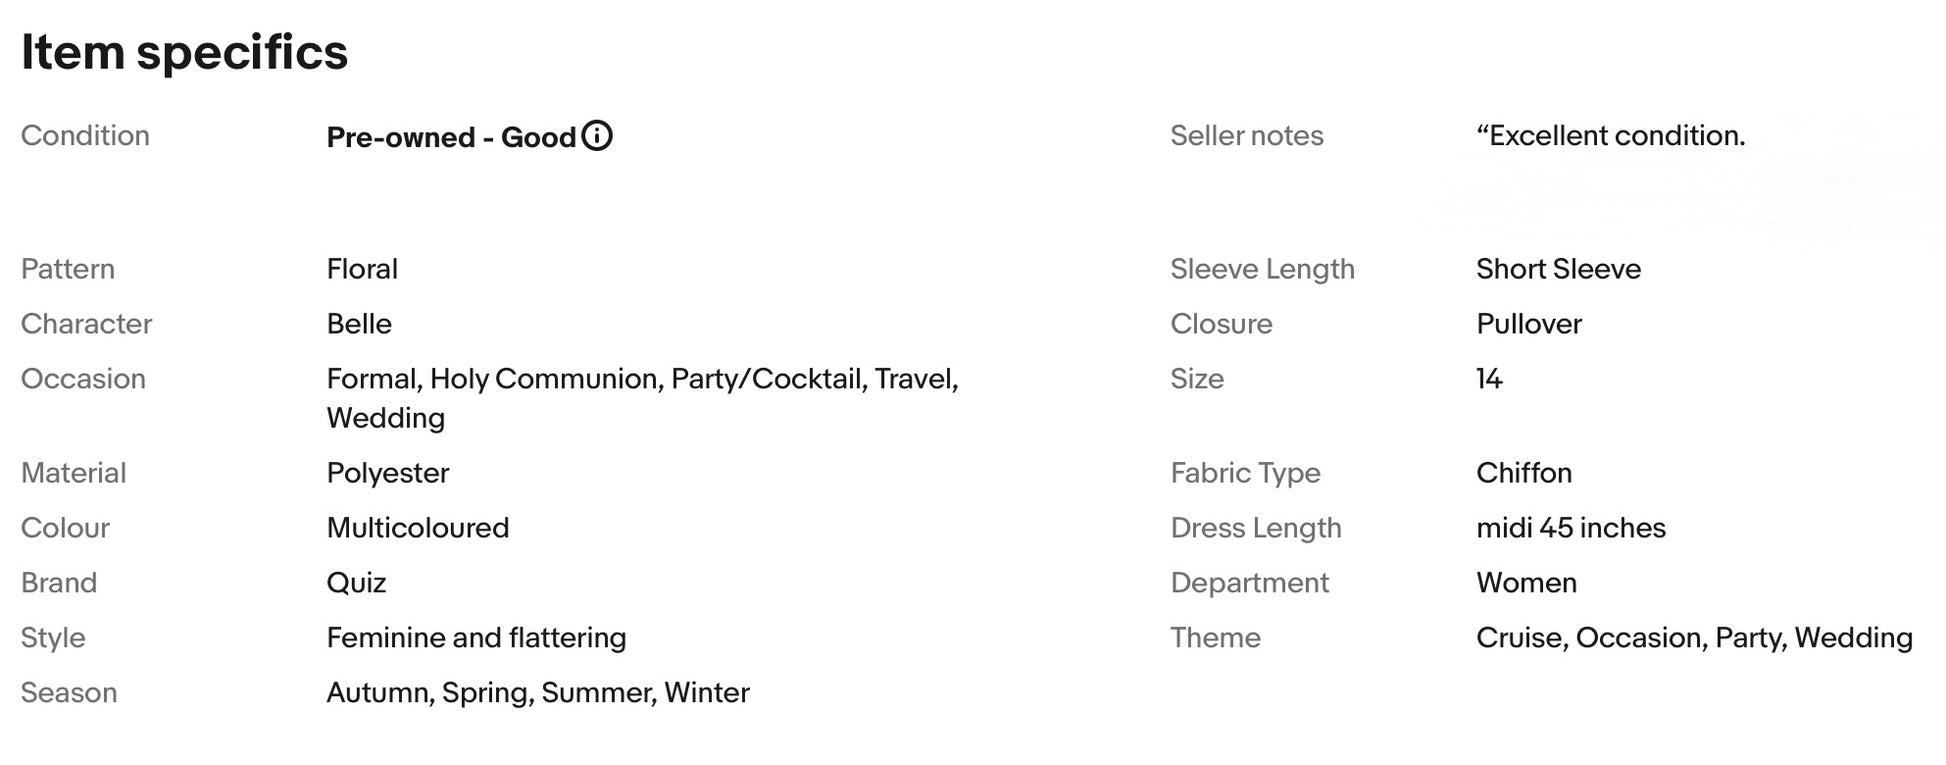Click the Feminine and flattering style value
The height and width of the screenshot is (765, 1946).
coord(476,638)
